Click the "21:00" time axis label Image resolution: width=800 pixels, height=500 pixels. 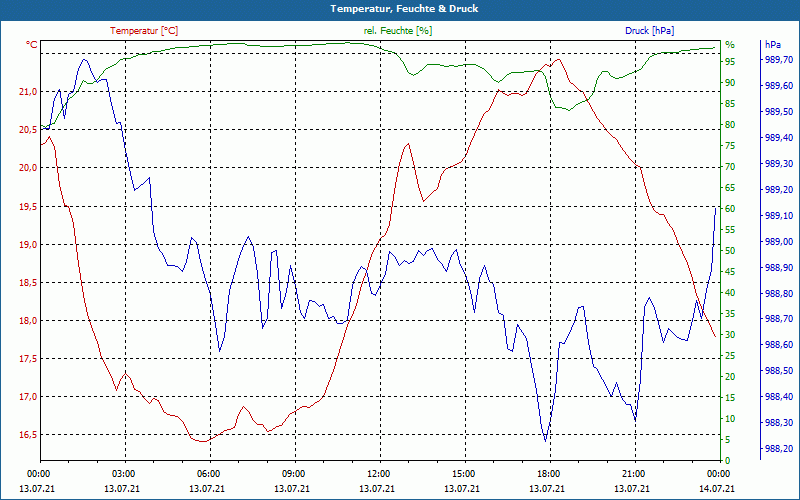[633, 474]
